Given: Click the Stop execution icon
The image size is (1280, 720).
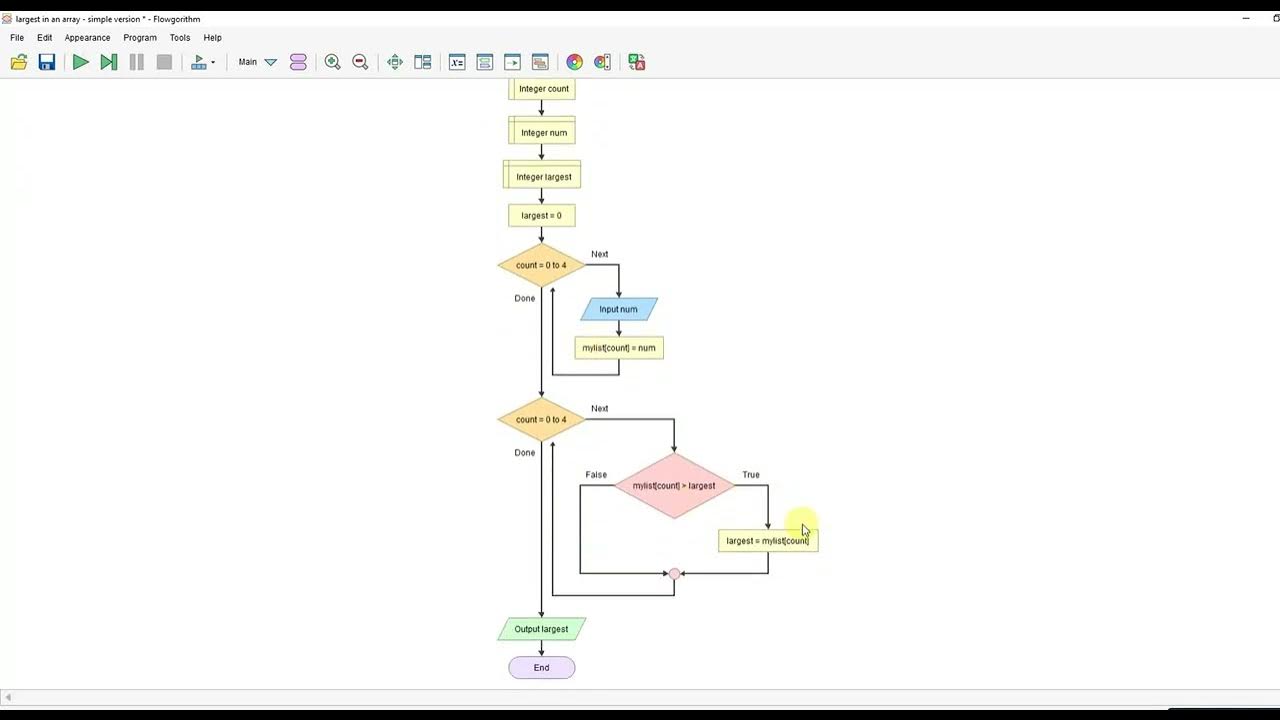Looking at the screenshot, I should (x=165, y=62).
